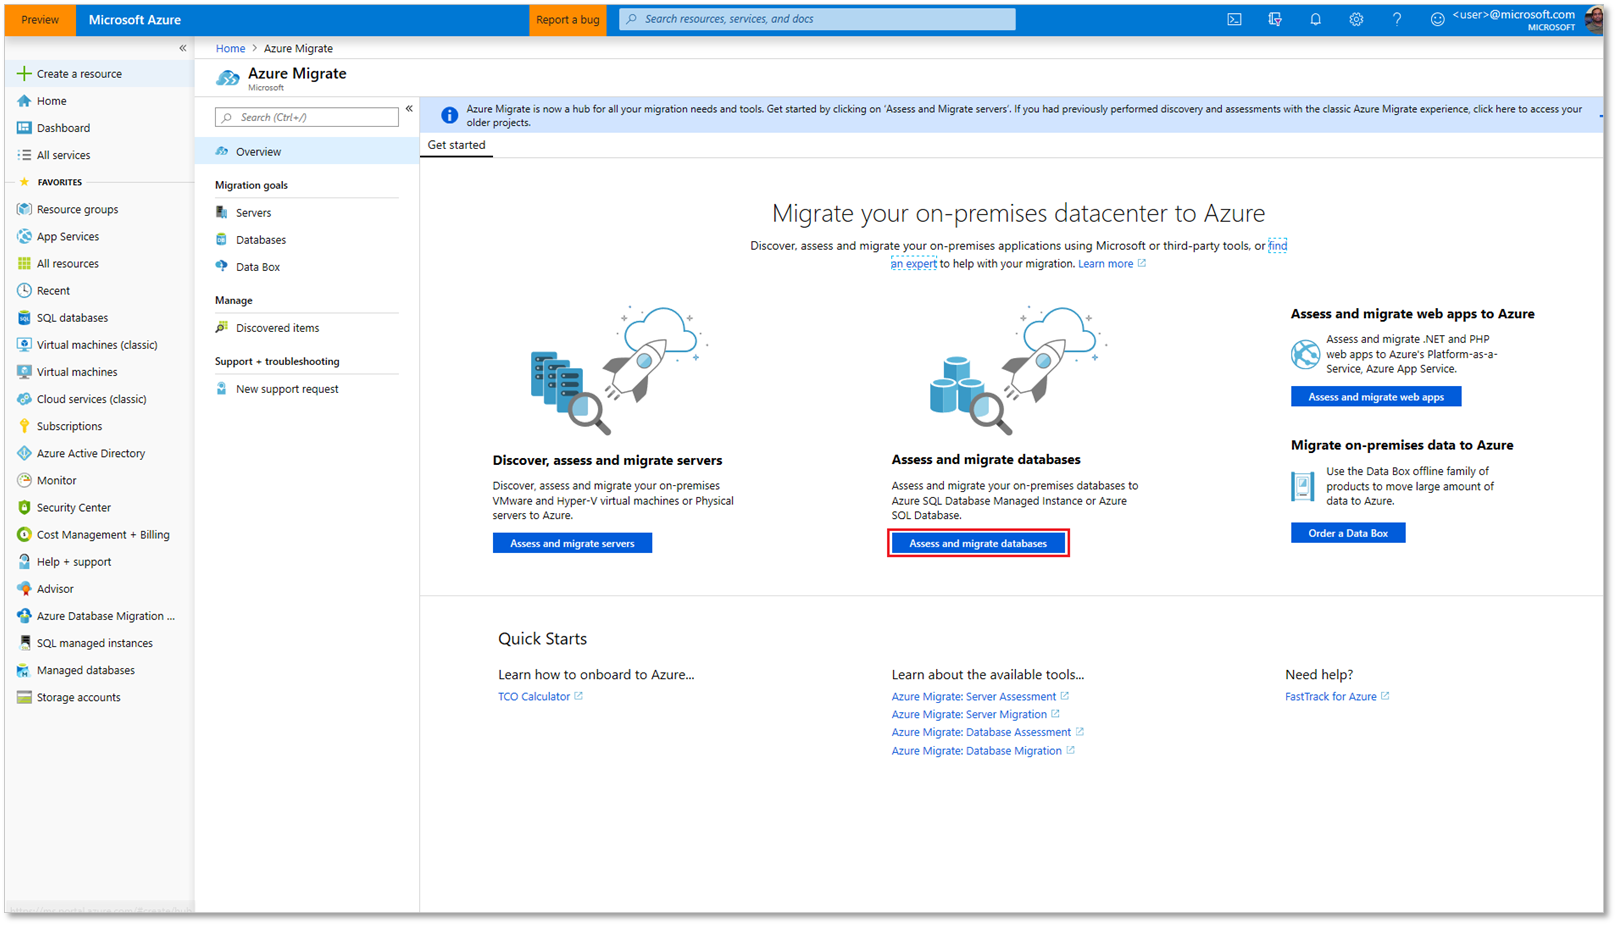Click the Microsoft Azure portal title
Viewport: 1617px width, 926px height.
pos(135,19)
